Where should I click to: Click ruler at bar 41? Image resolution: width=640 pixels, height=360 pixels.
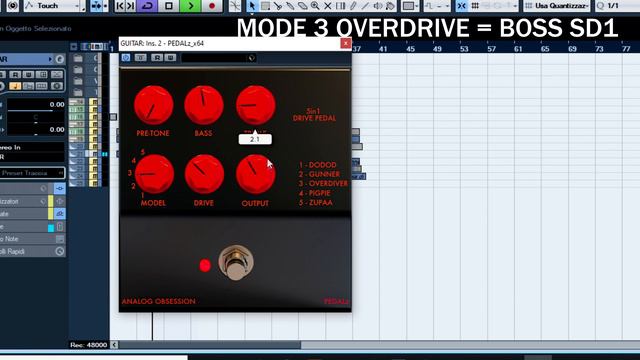coord(383,49)
